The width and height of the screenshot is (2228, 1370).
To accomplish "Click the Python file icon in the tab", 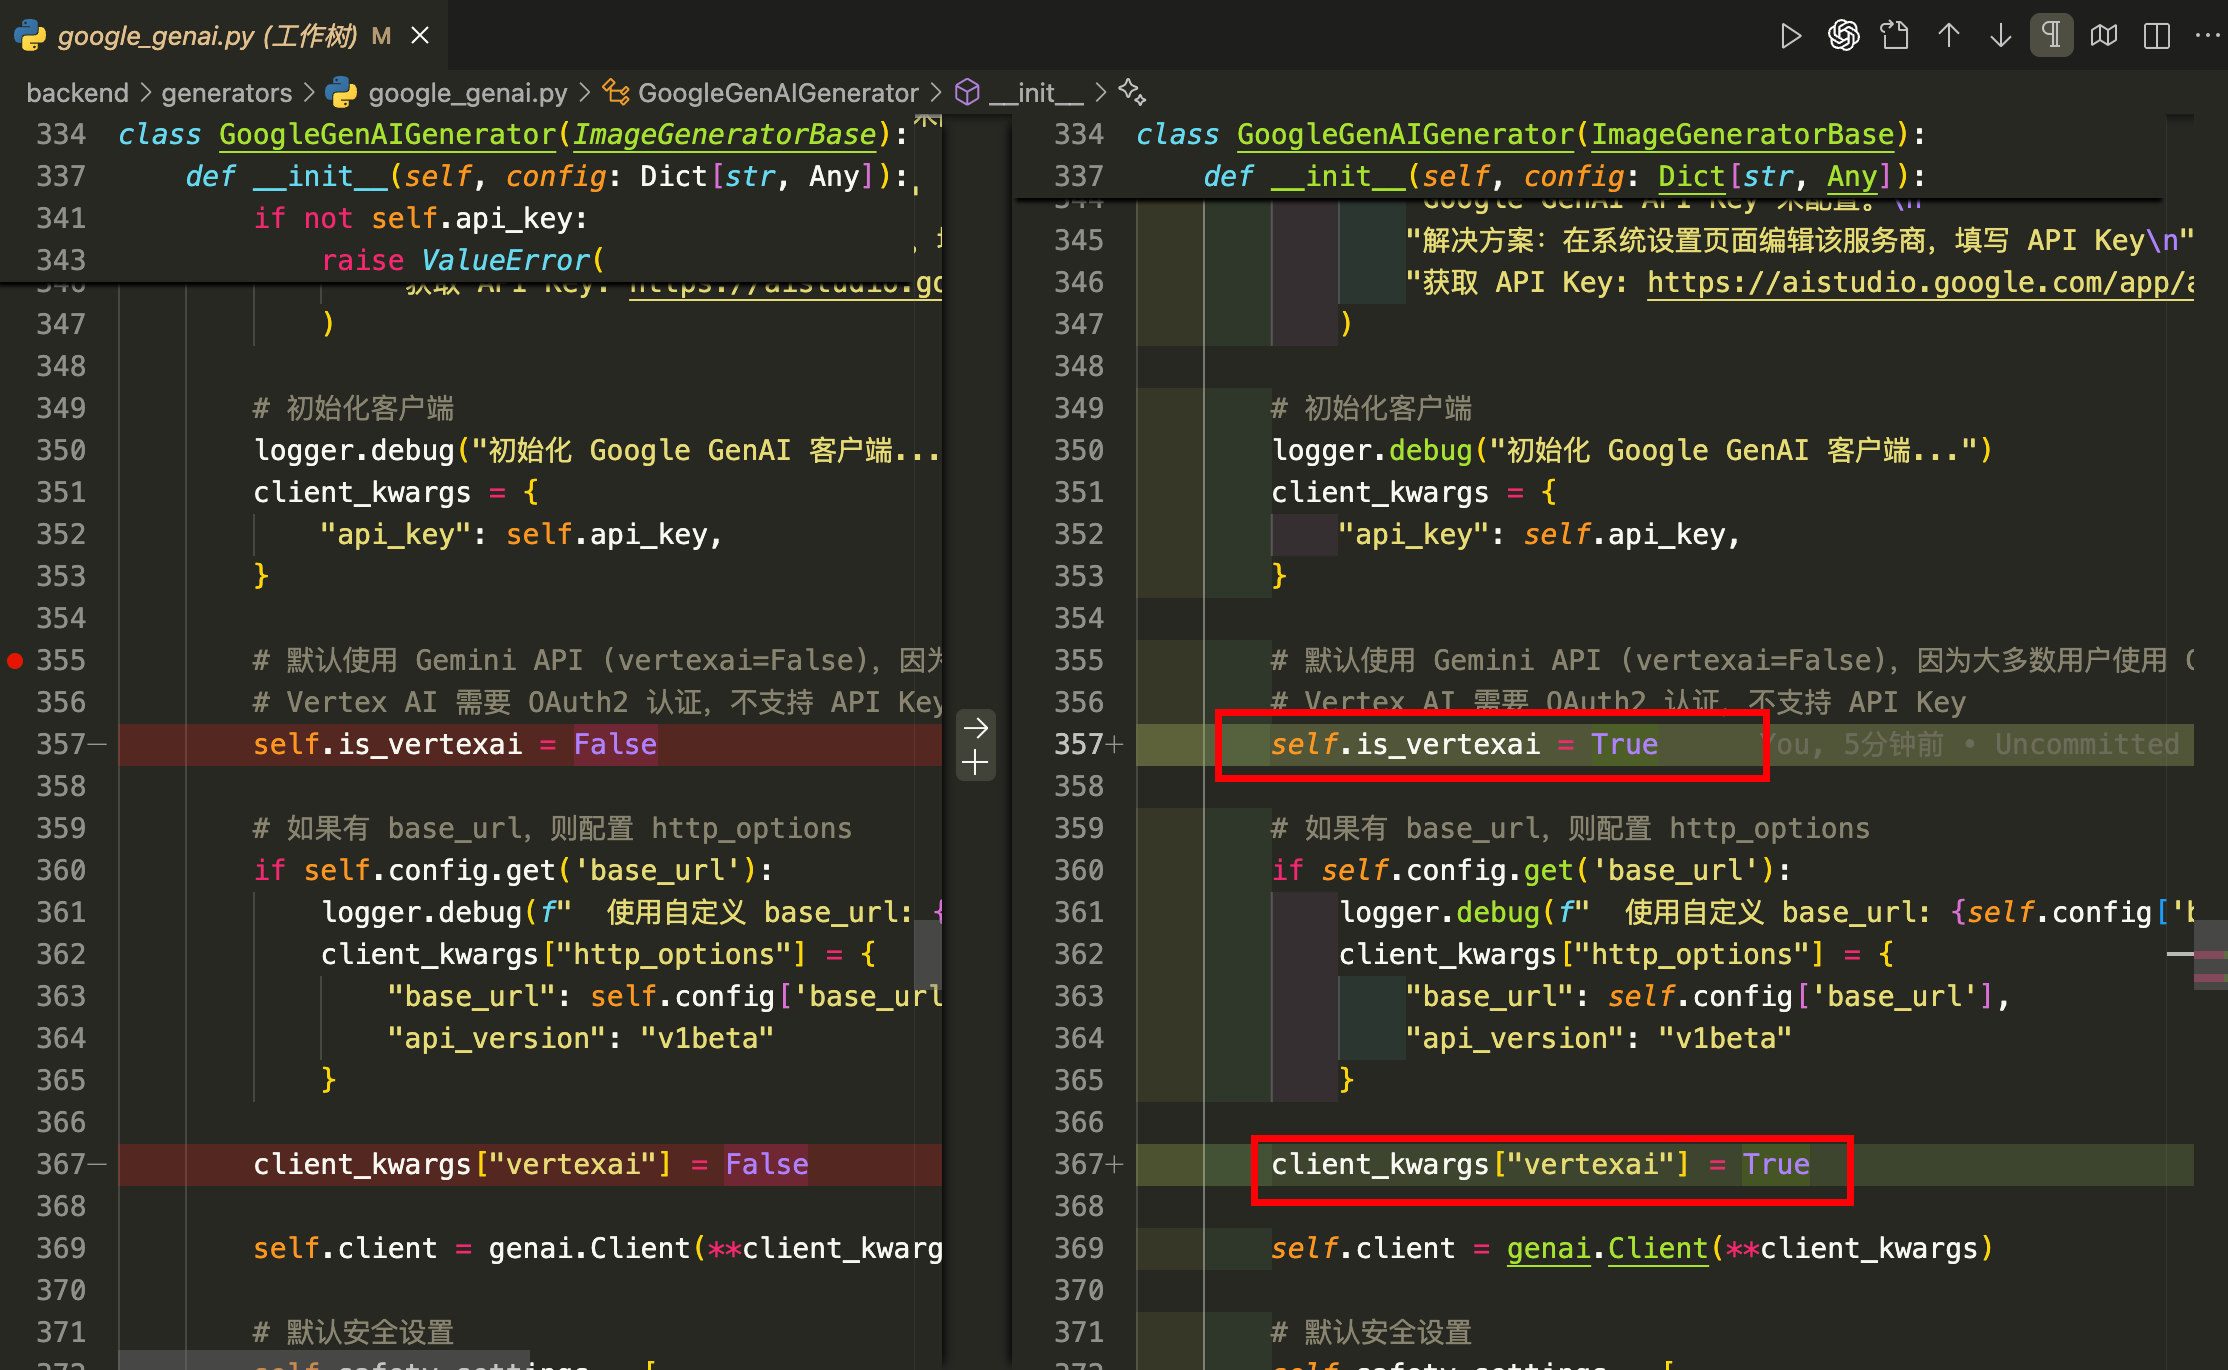I will tap(30, 36).
